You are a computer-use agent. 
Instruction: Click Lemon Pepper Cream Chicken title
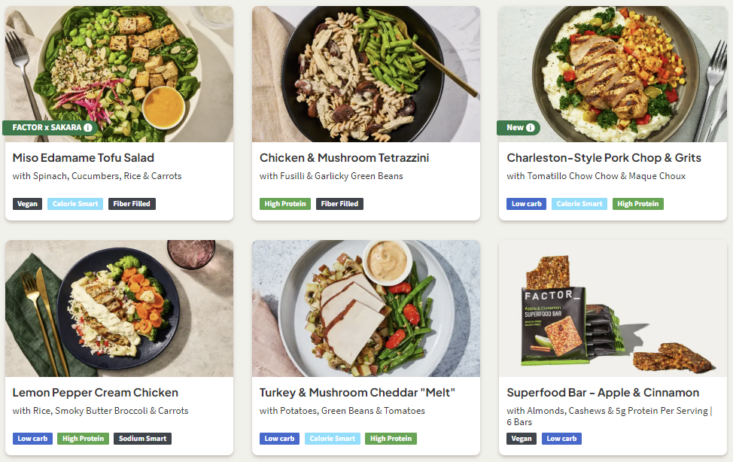coord(95,393)
